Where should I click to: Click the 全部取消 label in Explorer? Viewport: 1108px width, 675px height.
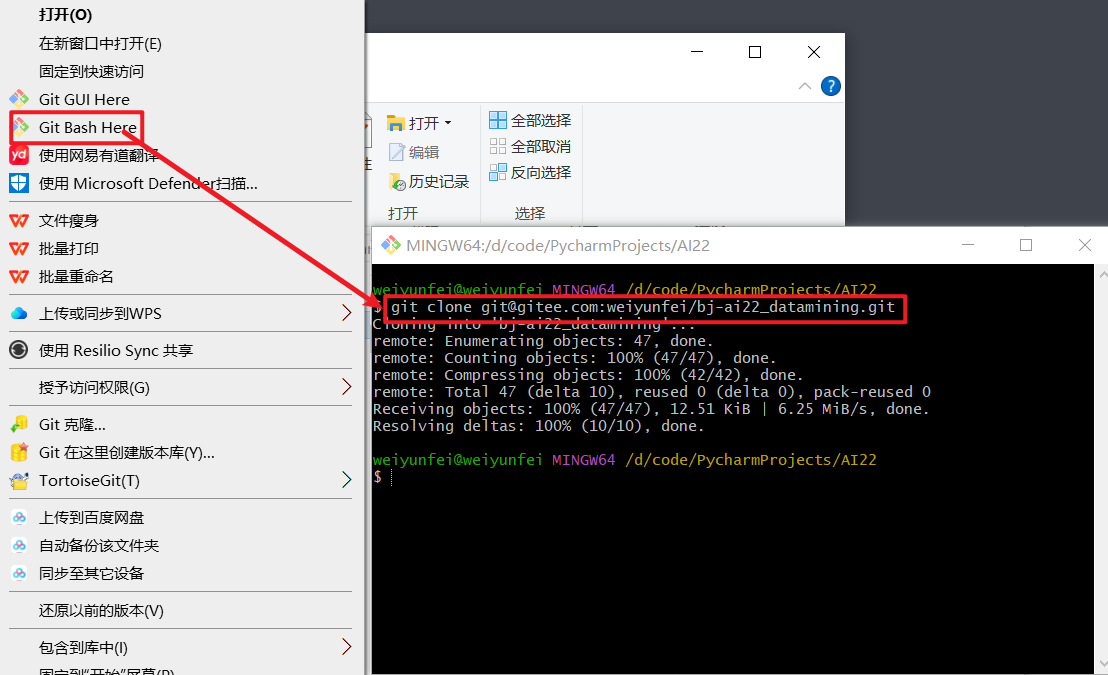pos(541,146)
